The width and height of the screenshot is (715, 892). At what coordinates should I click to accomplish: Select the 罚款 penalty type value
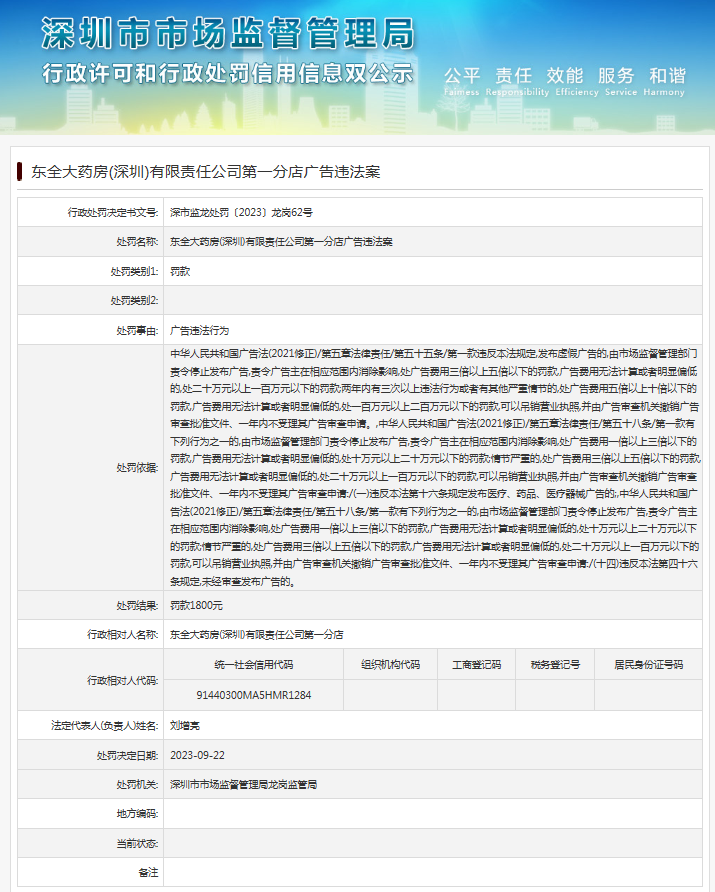click(180, 271)
